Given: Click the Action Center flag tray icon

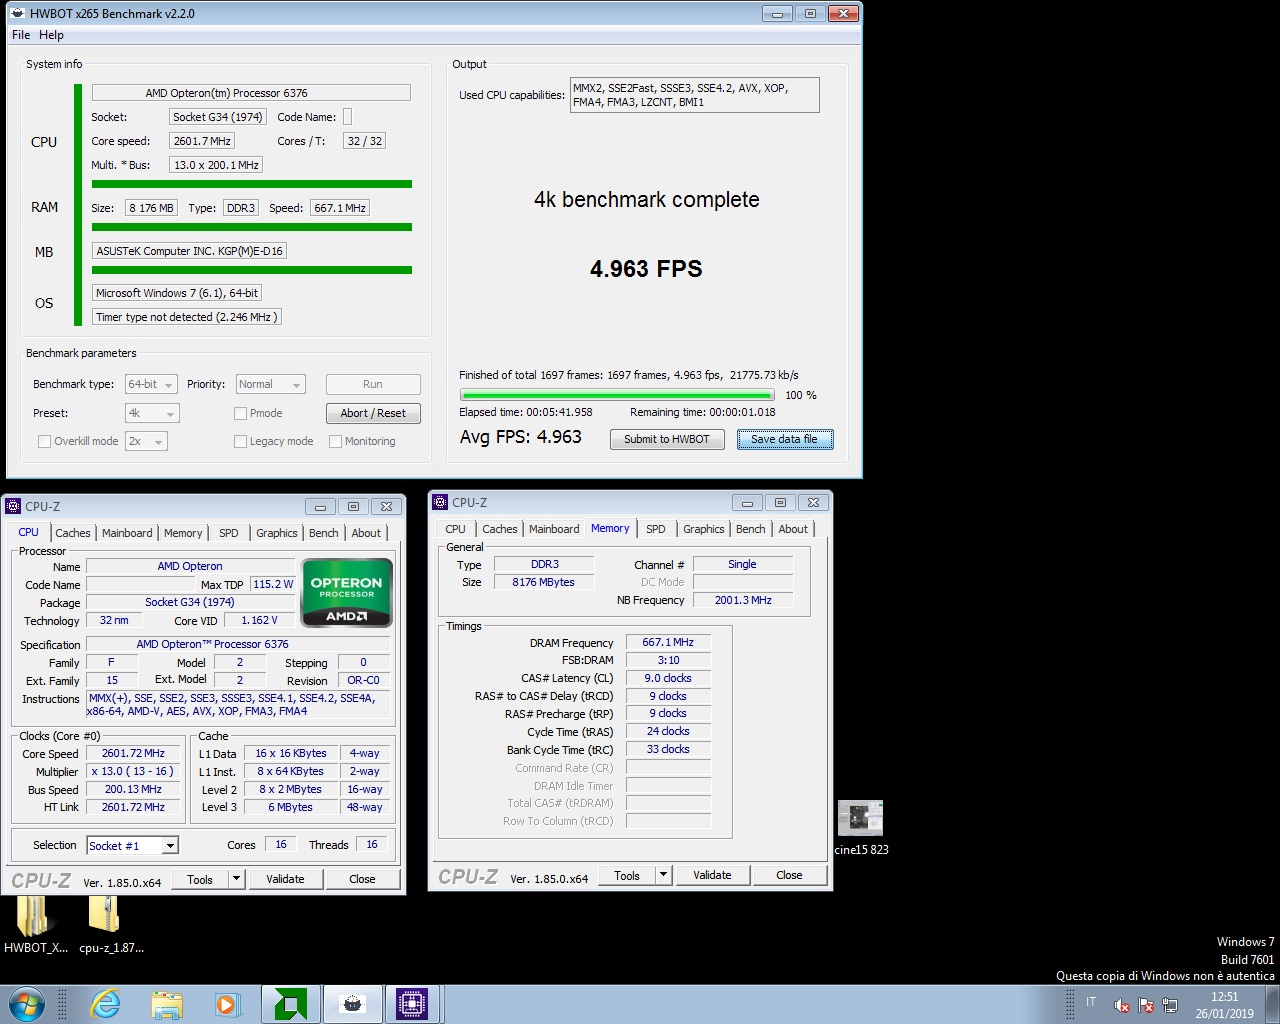Looking at the screenshot, I should point(1146,1005).
